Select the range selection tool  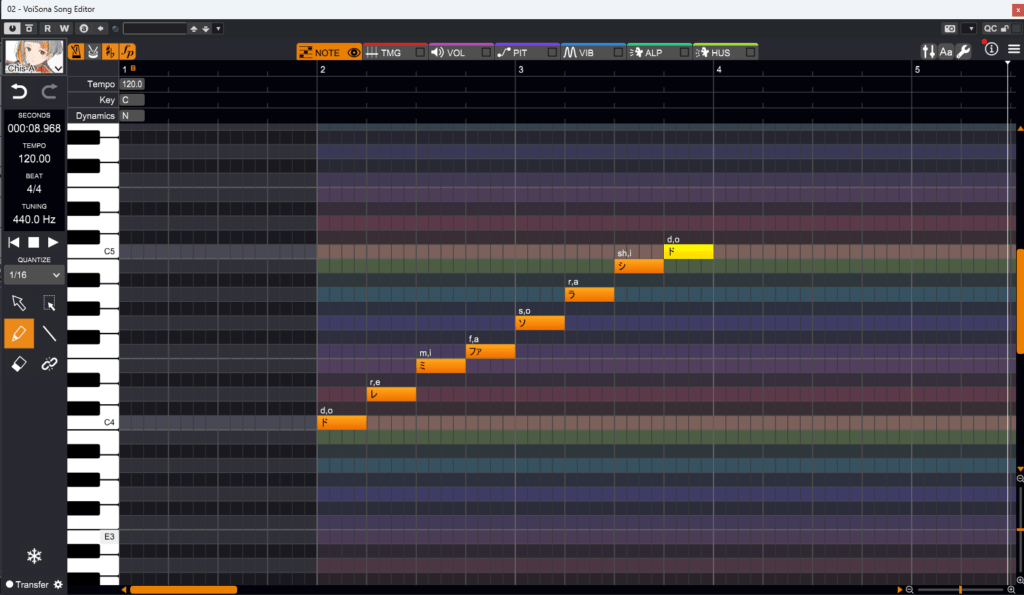click(x=49, y=303)
